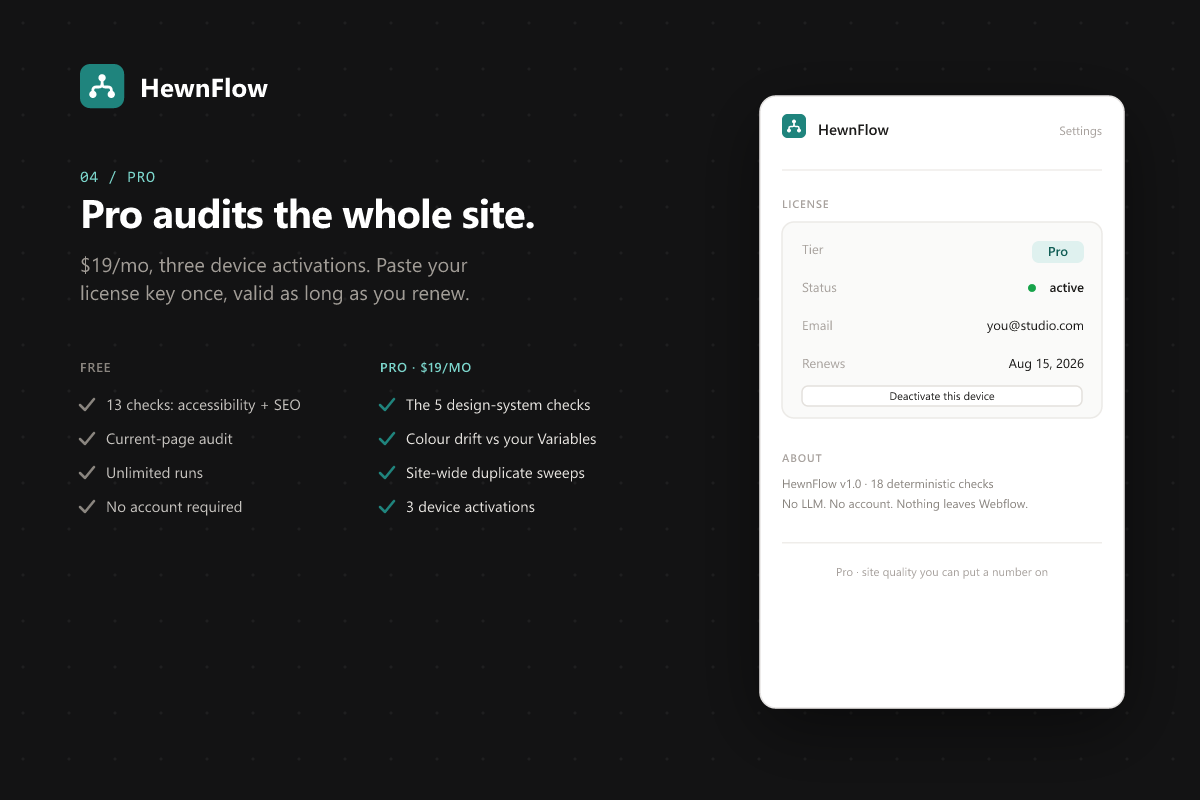Click the 'No account required' text
1200x800 pixels.
pyautogui.click(x=174, y=507)
